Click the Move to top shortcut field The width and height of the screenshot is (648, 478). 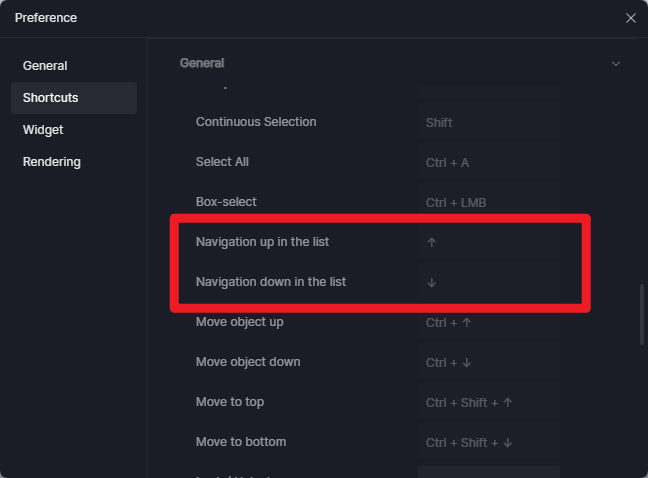(x=488, y=402)
